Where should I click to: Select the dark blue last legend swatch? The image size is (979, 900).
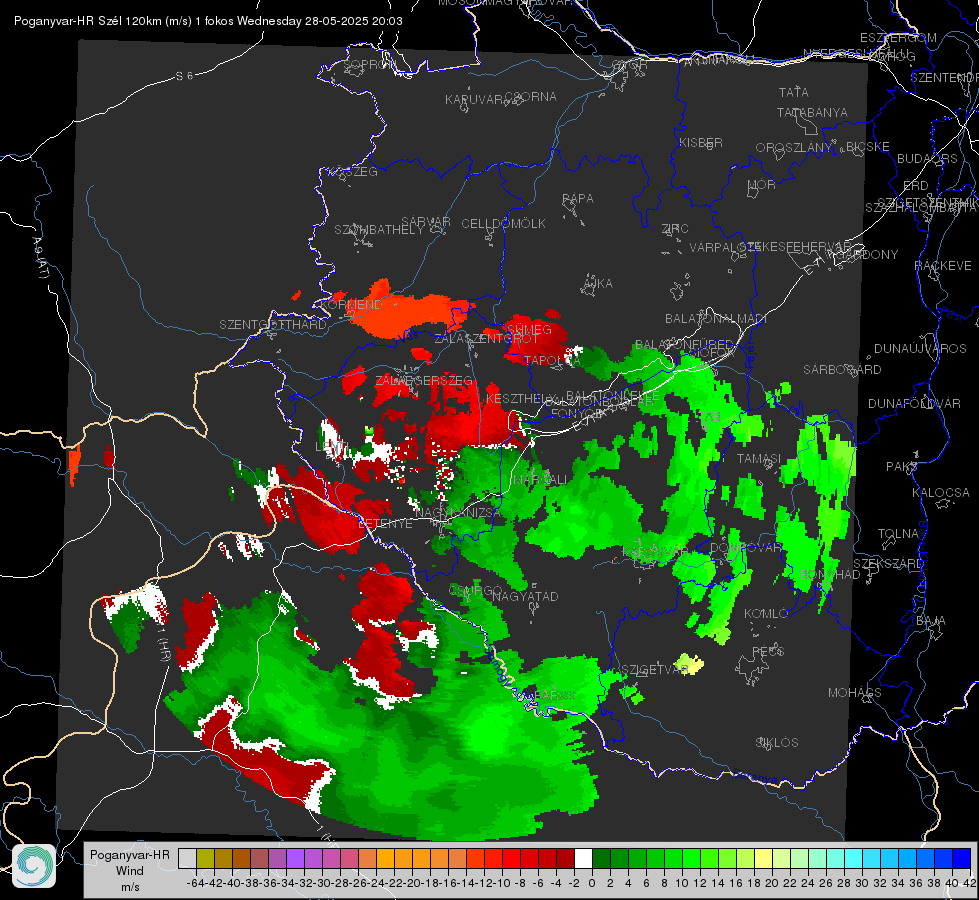(962, 858)
